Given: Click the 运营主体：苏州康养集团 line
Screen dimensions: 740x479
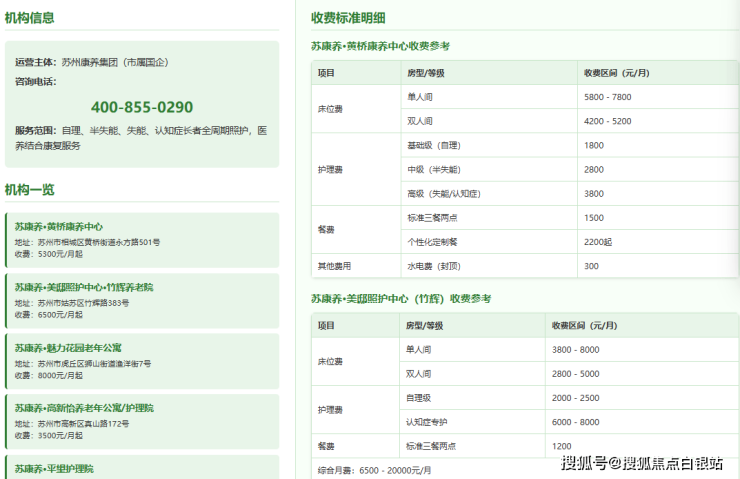Looking at the screenshot, I should coord(92,62).
